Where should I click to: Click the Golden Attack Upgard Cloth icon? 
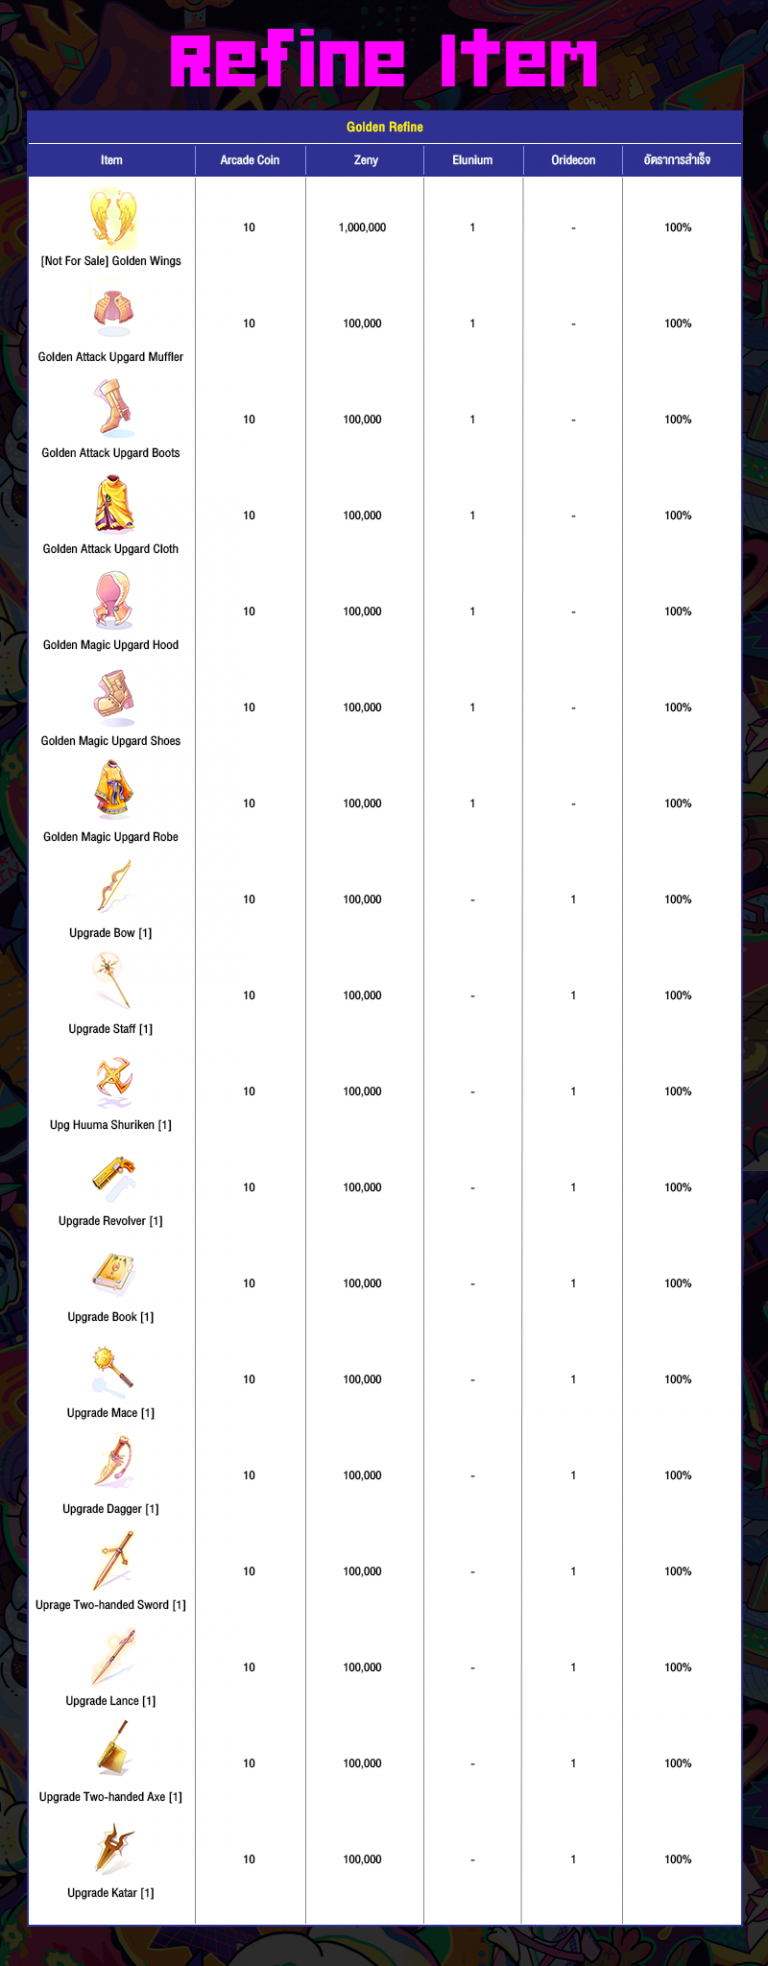[113, 504]
